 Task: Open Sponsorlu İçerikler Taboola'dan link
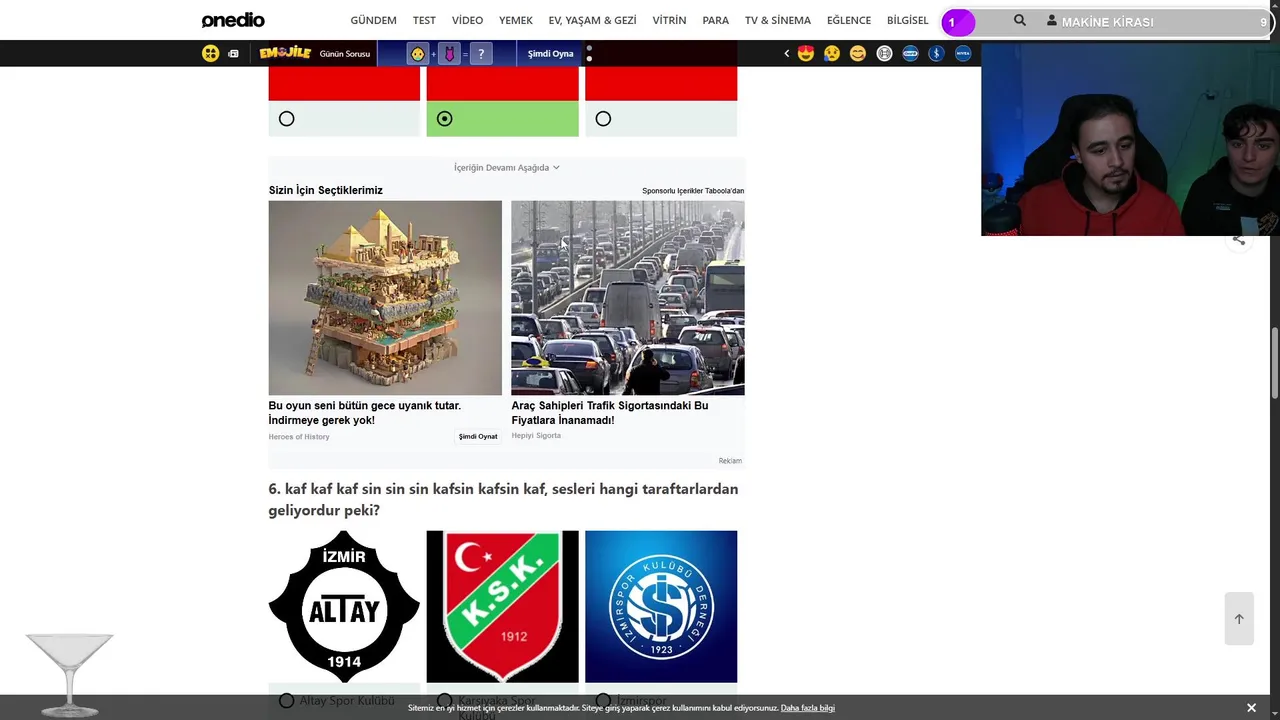(x=693, y=191)
